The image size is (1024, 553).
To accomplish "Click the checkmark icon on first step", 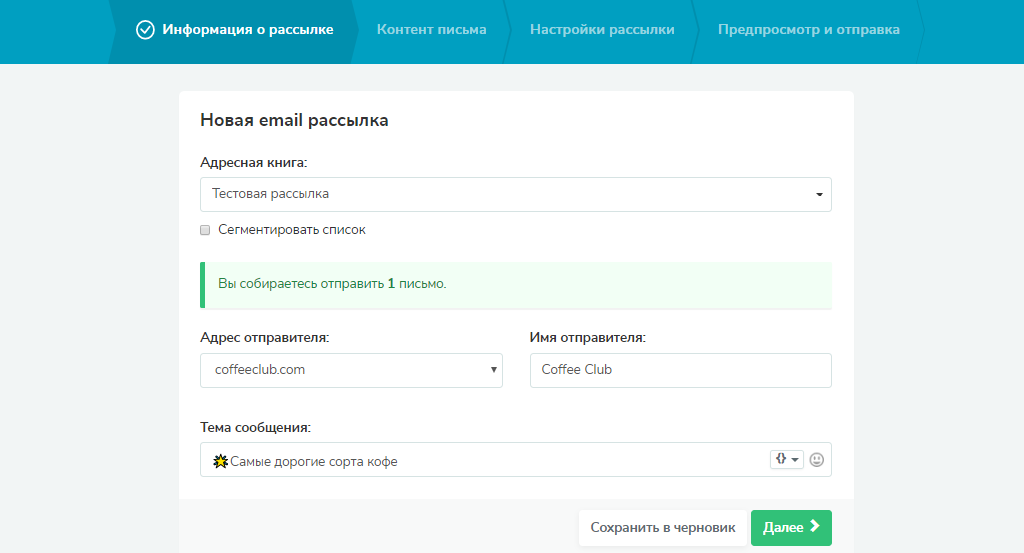I will [x=145, y=30].
